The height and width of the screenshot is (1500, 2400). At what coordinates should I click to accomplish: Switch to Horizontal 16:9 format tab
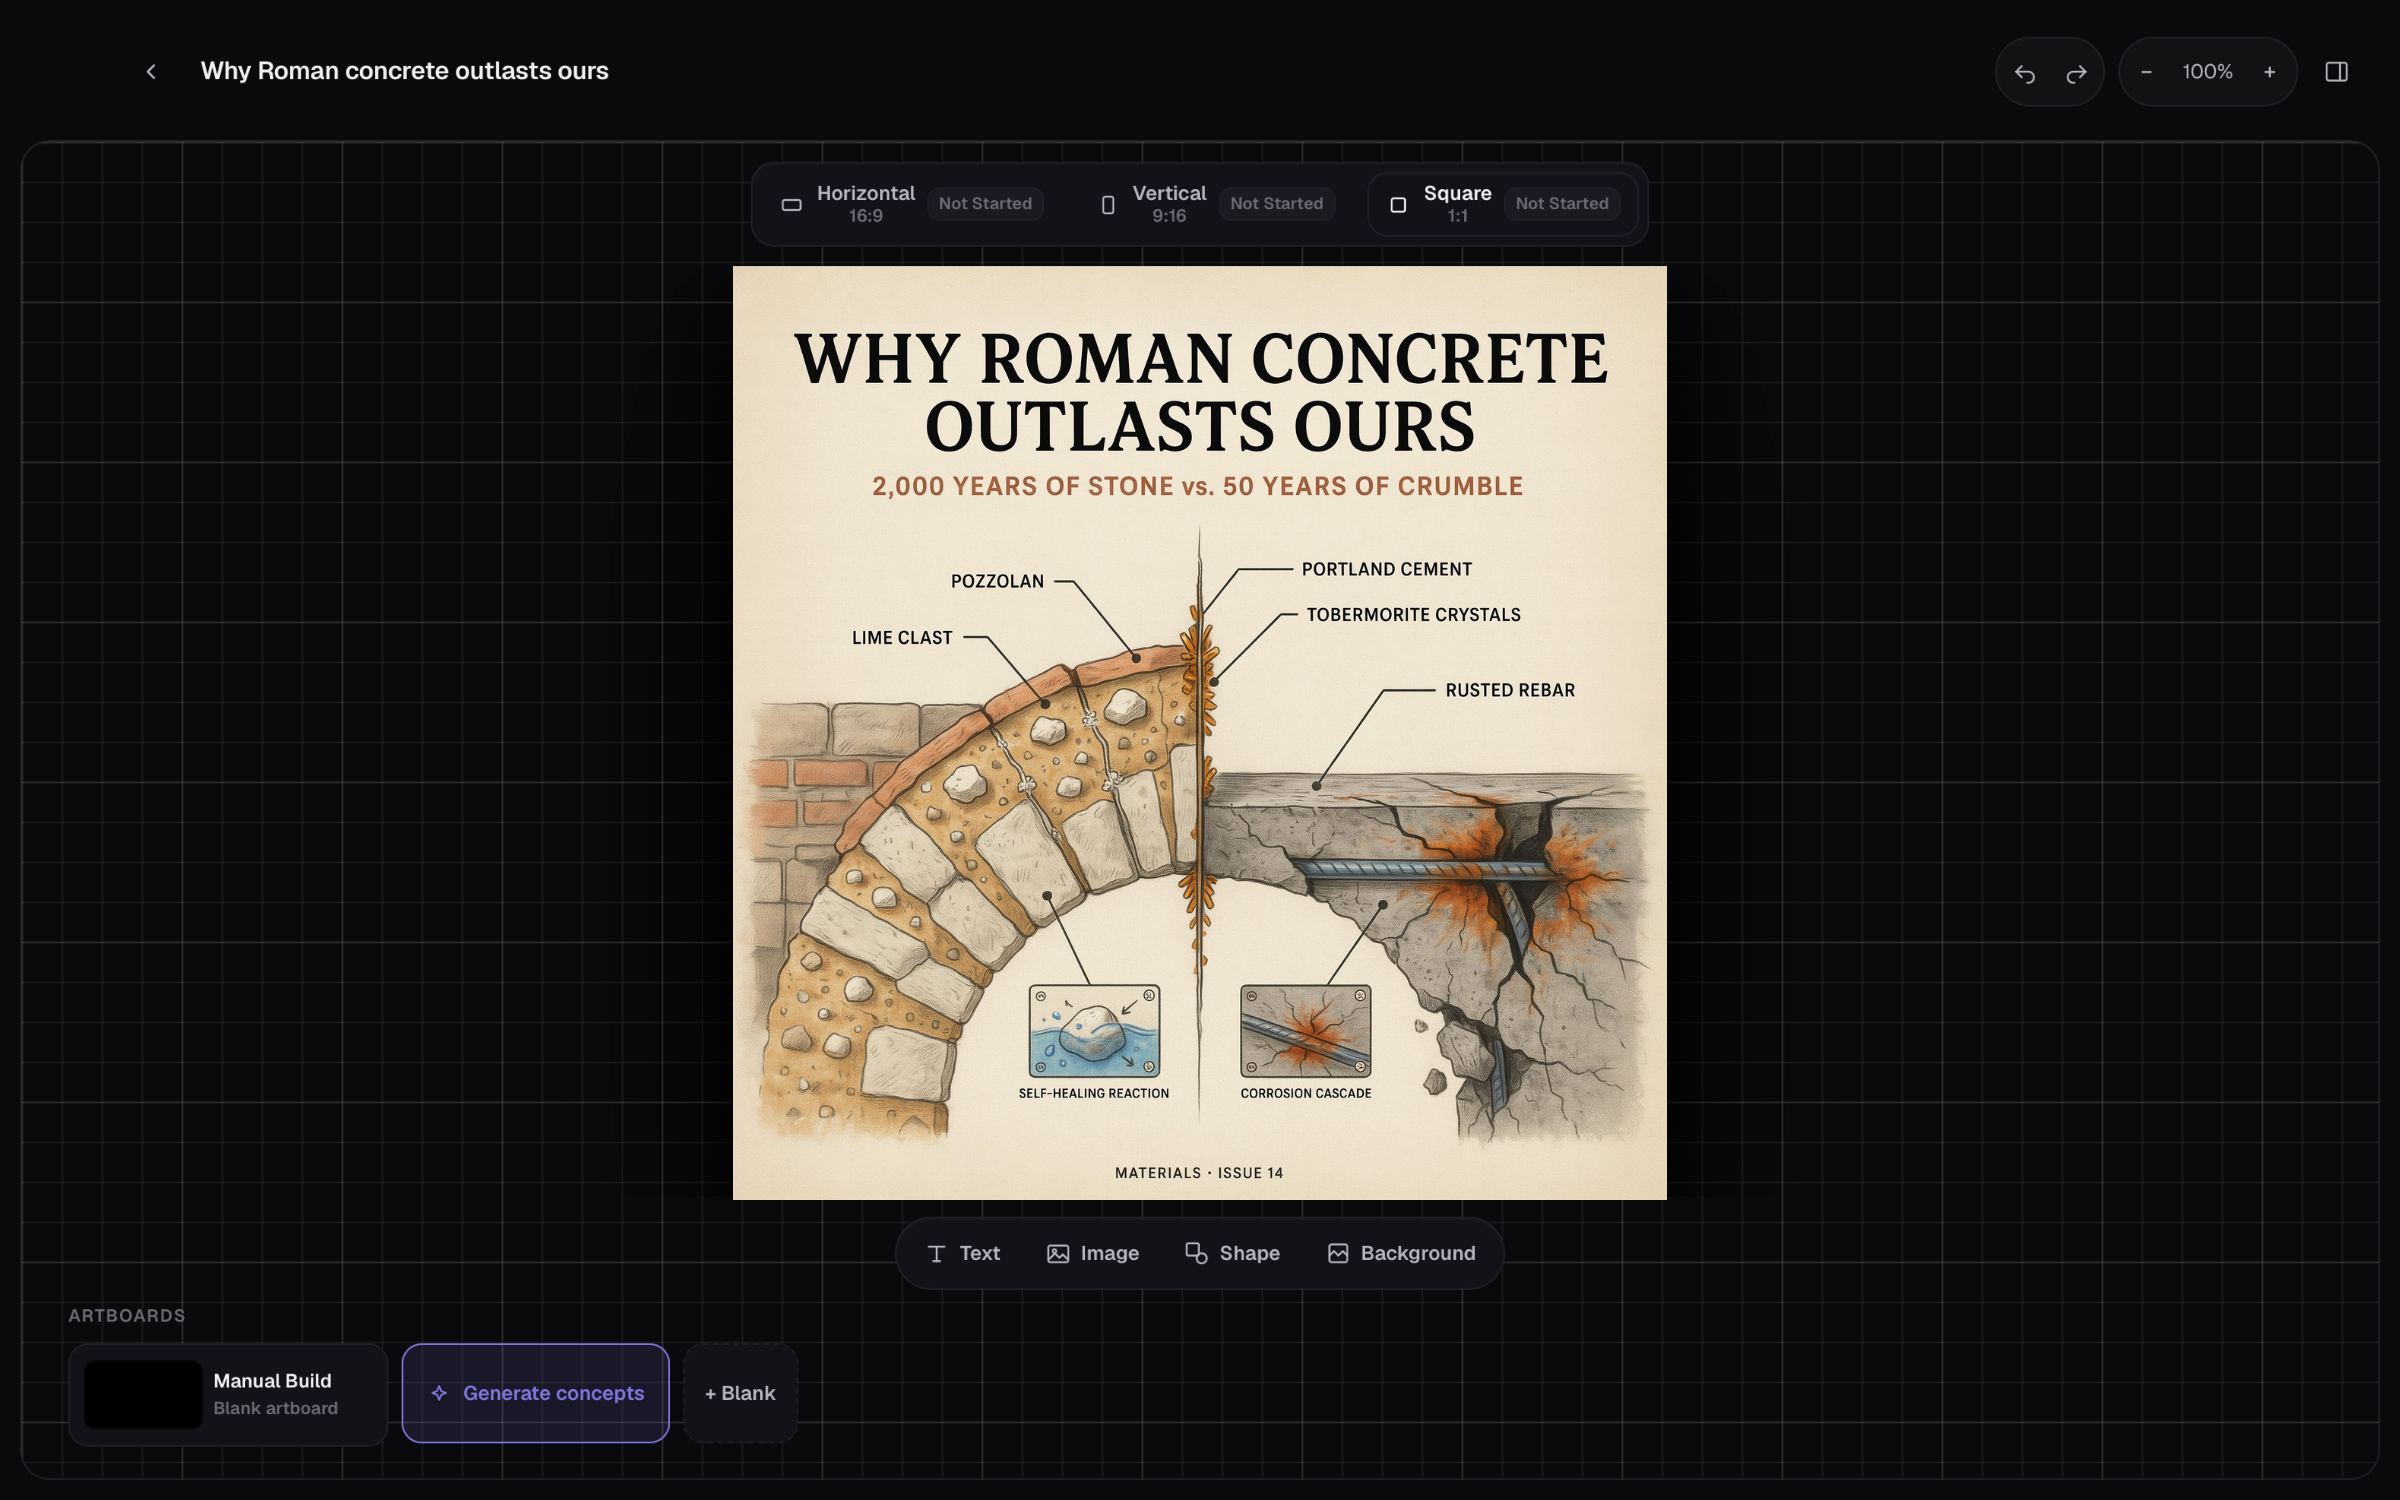coord(912,204)
